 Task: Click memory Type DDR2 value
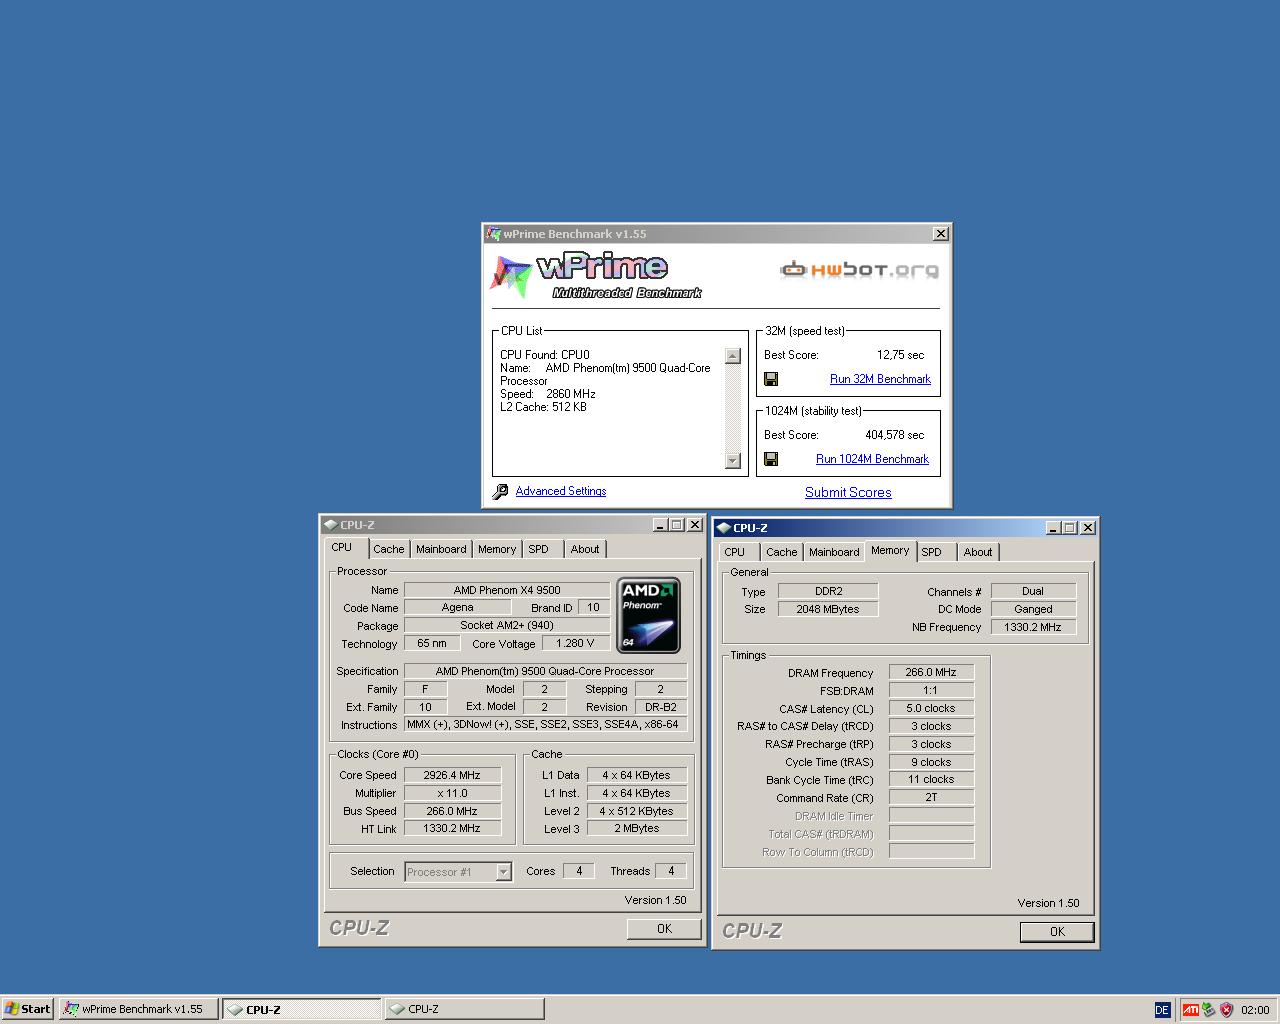tap(828, 591)
